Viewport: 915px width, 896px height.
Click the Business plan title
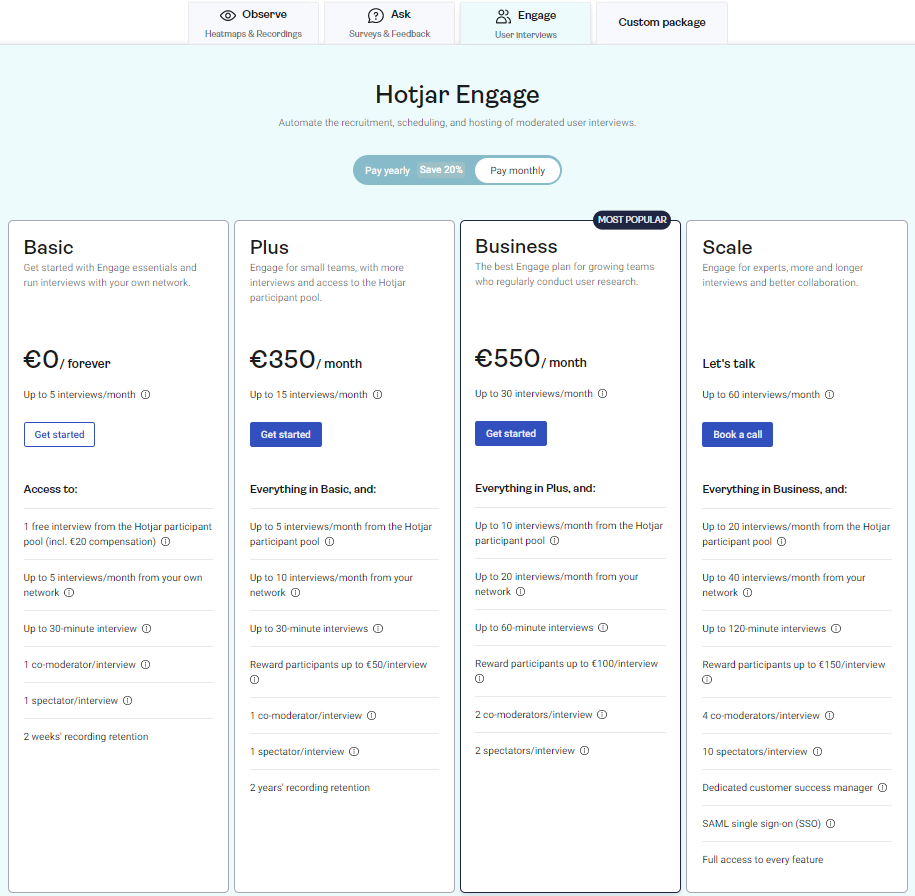516,246
